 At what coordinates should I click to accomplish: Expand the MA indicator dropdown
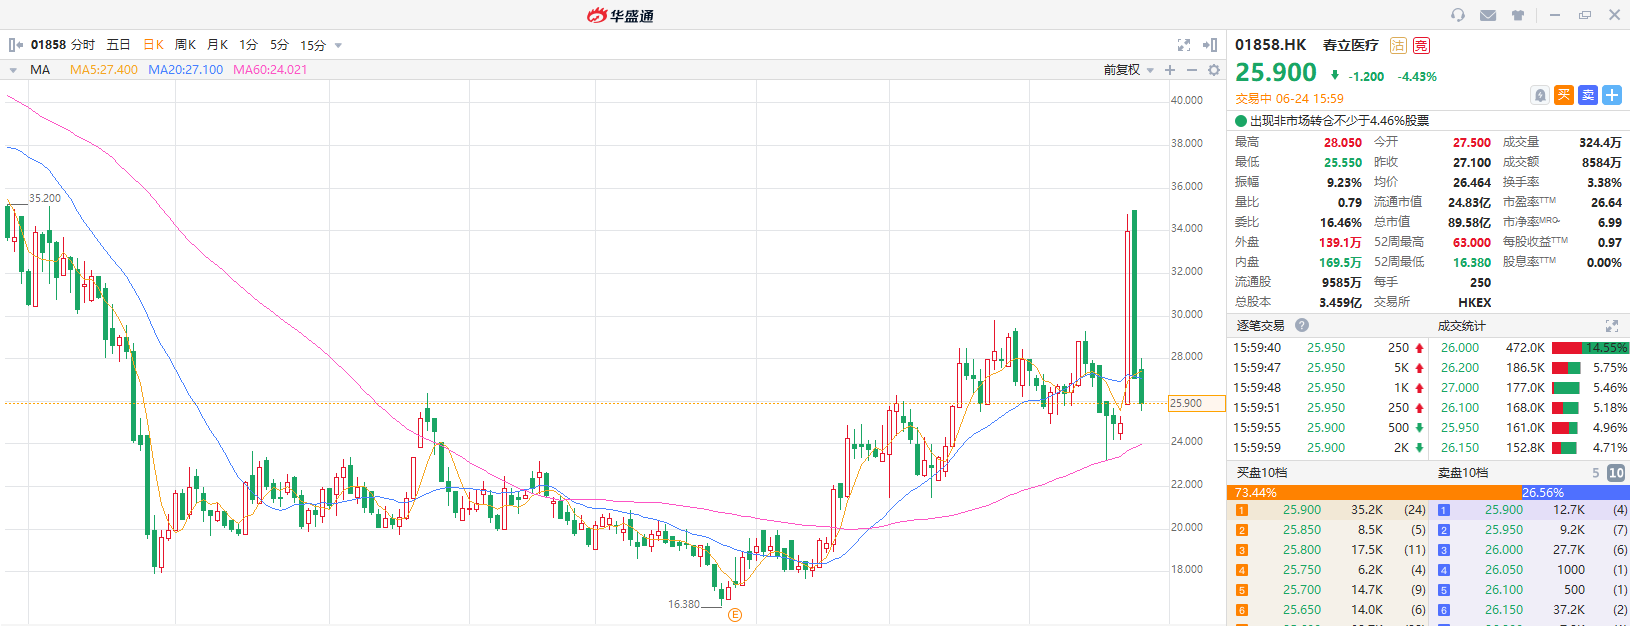pos(13,70)
